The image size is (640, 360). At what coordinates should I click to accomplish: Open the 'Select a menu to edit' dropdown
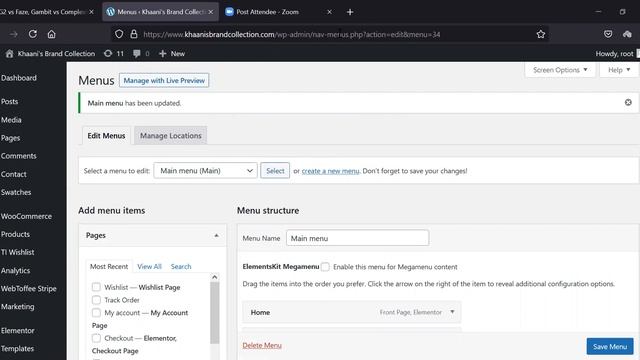(206, 171)
